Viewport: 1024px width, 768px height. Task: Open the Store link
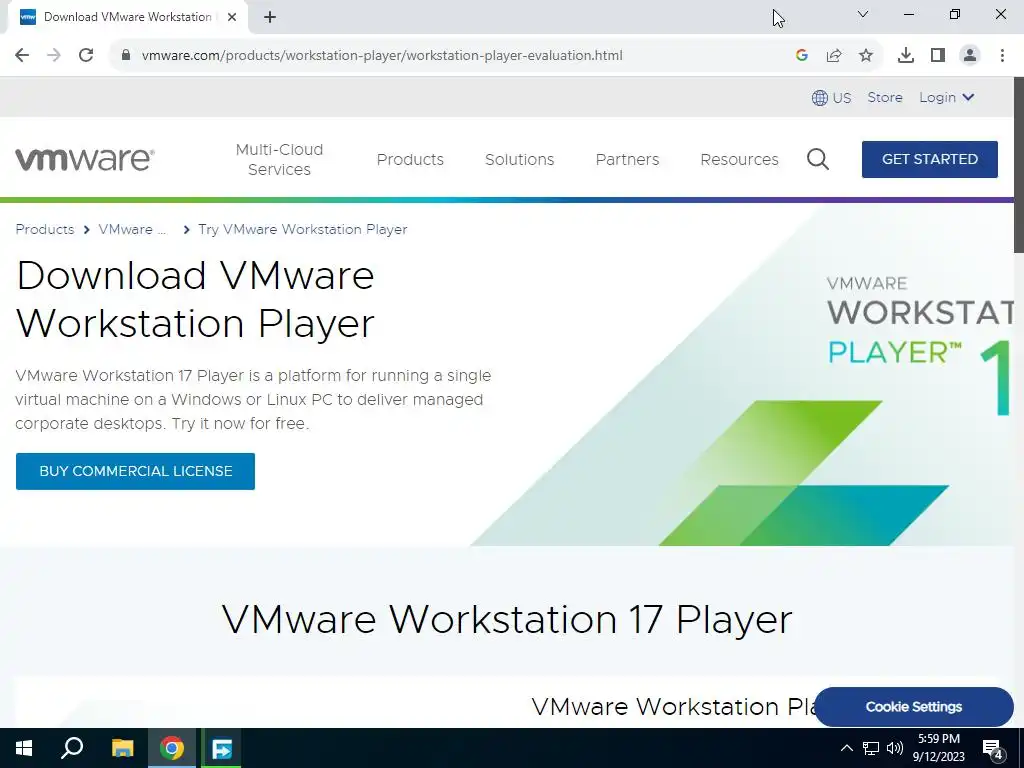pos(885,97)
